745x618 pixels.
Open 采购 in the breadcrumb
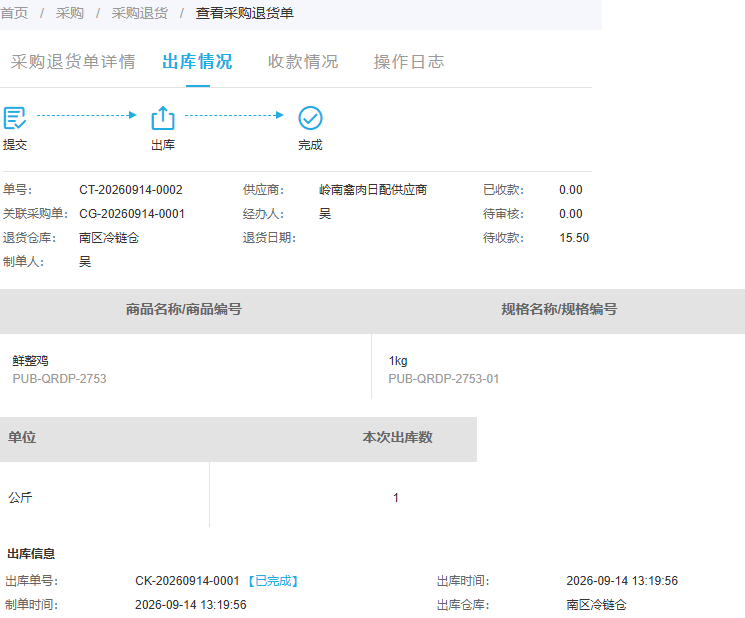[69, 13]
